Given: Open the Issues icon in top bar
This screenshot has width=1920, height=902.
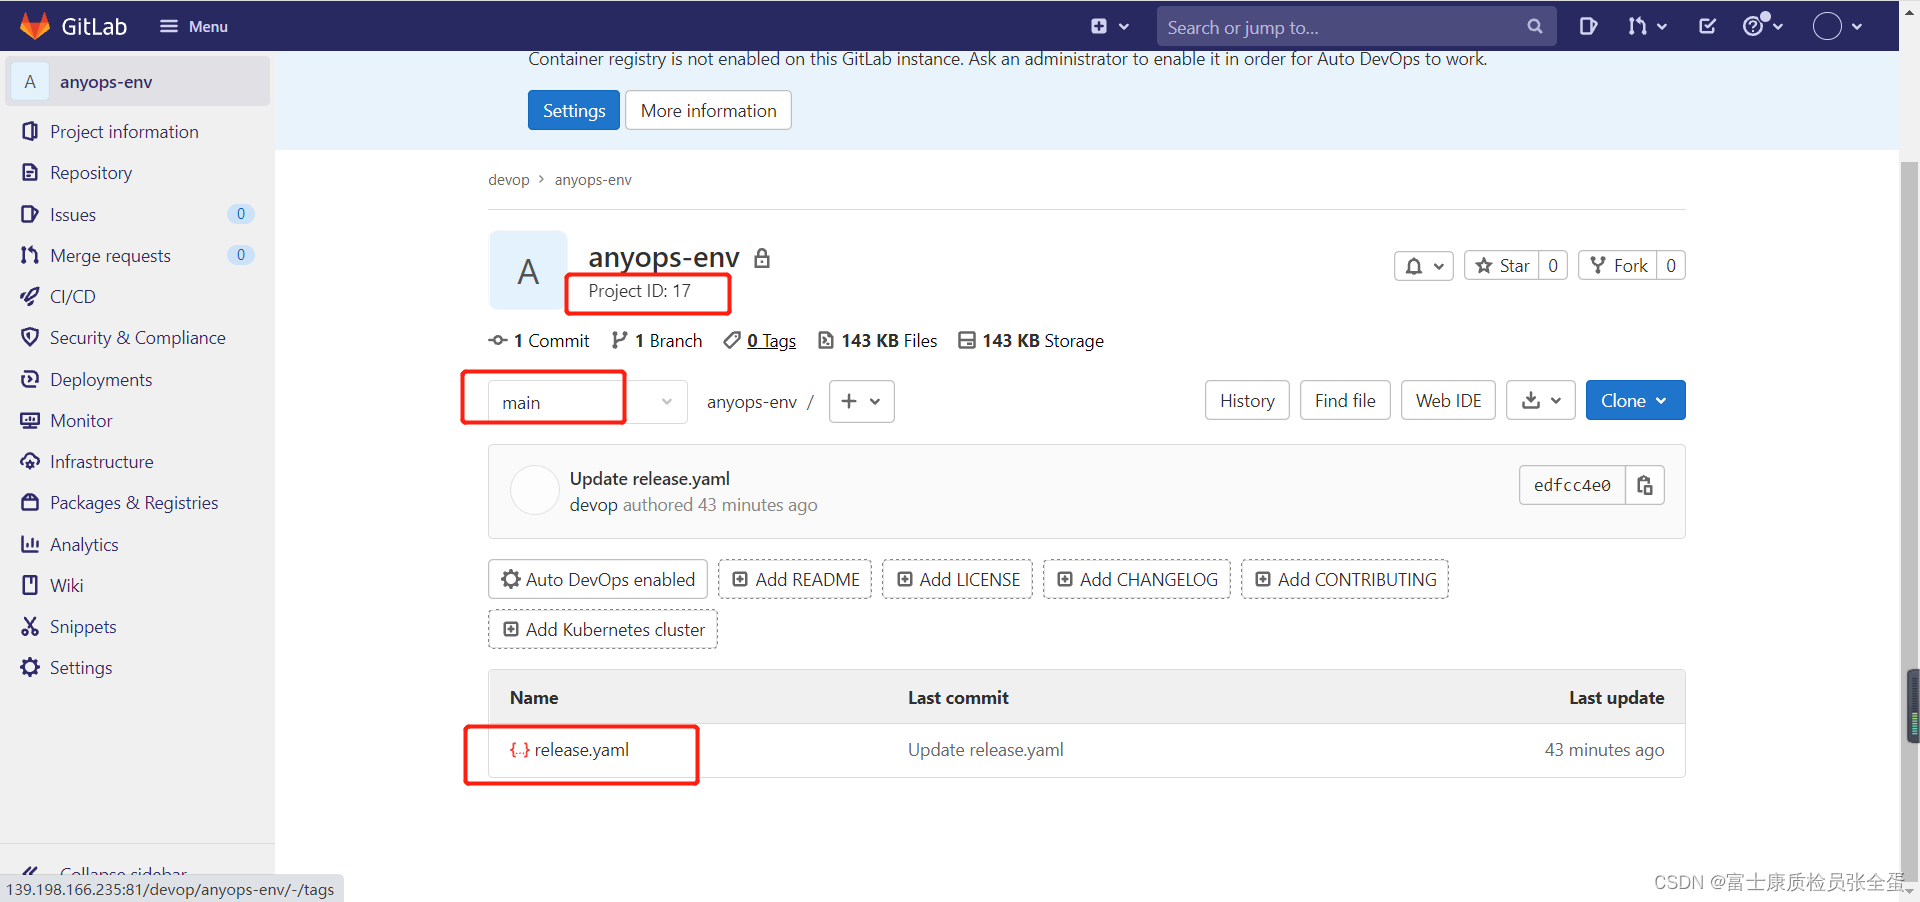Looking at the screenshot, I should tap(1588, 26).
